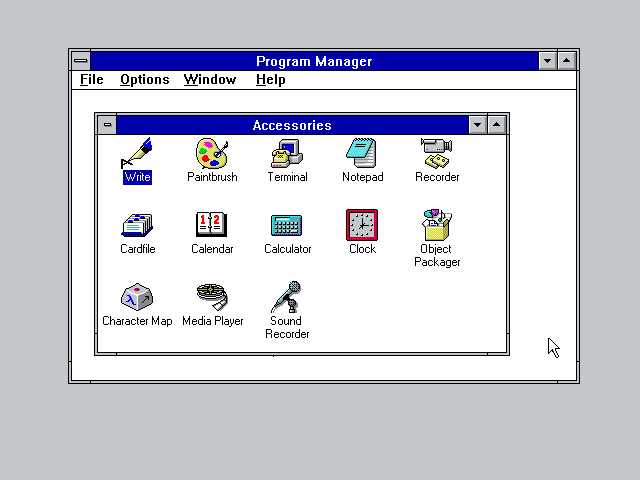
Task: Open the Accessories window control menu box
Action: point(107,125)
